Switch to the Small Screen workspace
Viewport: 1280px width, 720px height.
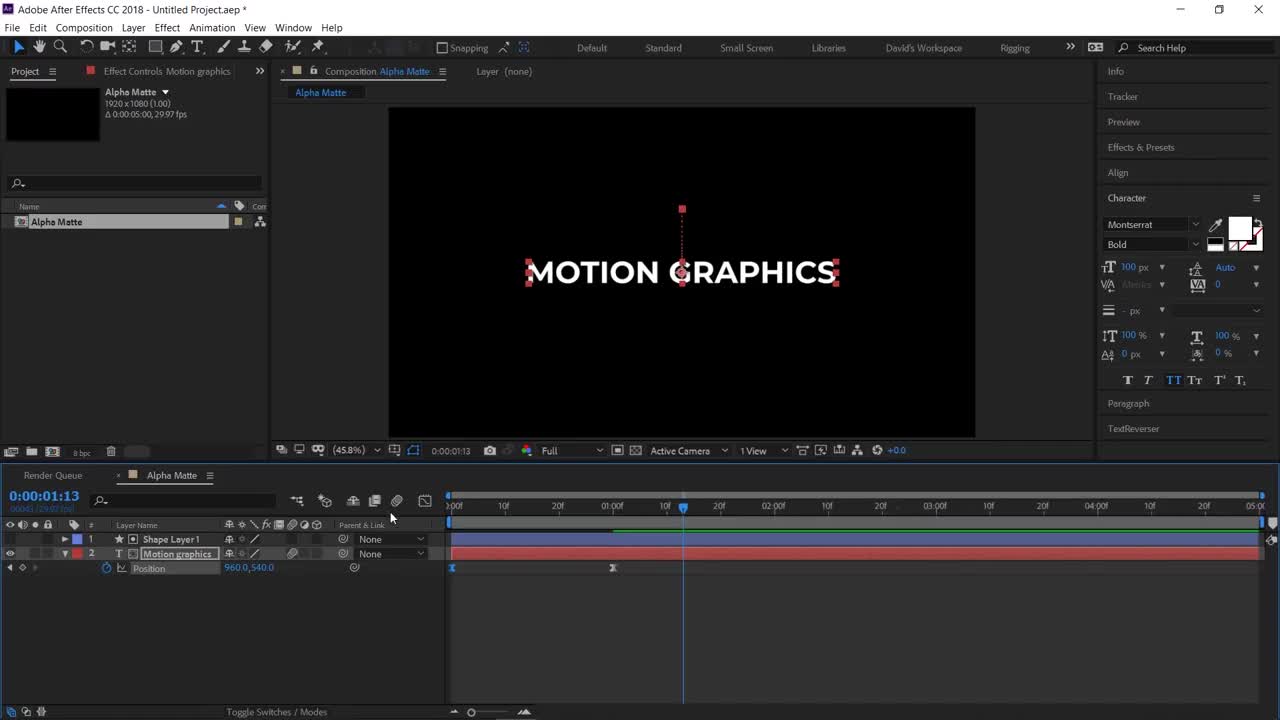point(746,48)
